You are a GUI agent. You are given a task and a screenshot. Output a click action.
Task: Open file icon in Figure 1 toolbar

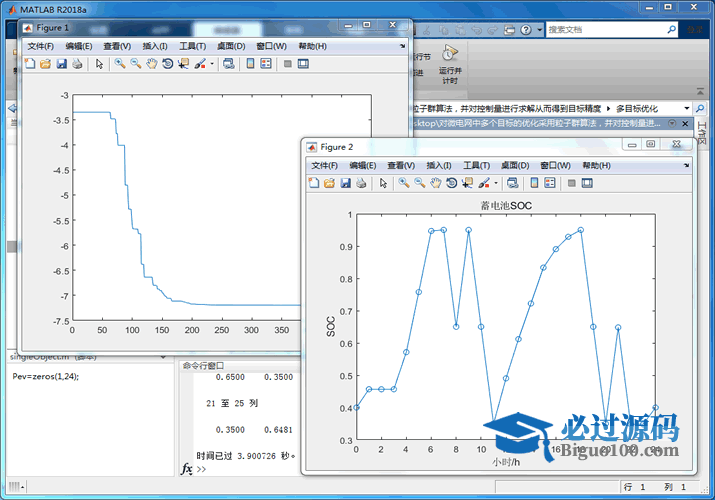pos(45,64)
